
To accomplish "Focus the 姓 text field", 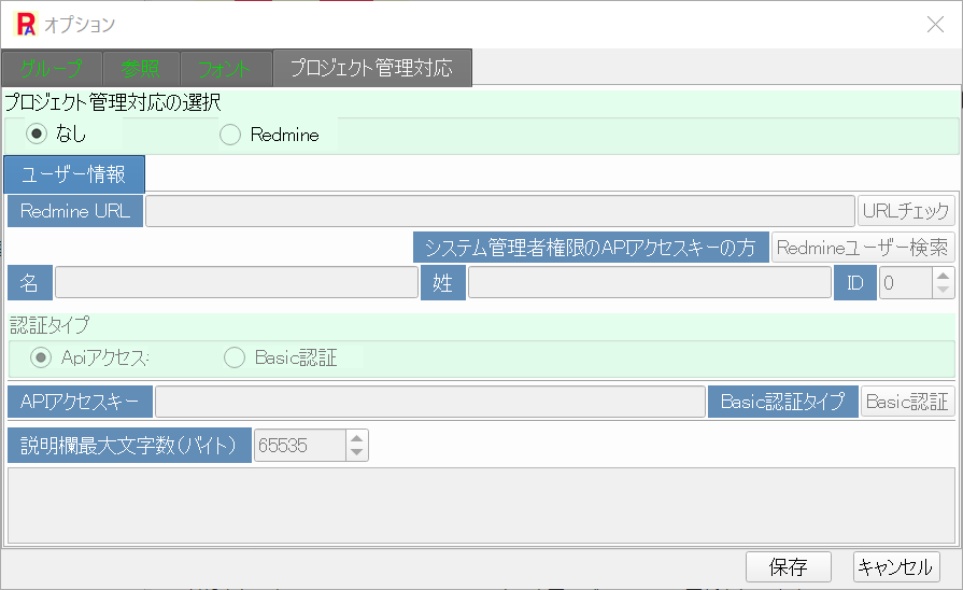I will (649, 282).
